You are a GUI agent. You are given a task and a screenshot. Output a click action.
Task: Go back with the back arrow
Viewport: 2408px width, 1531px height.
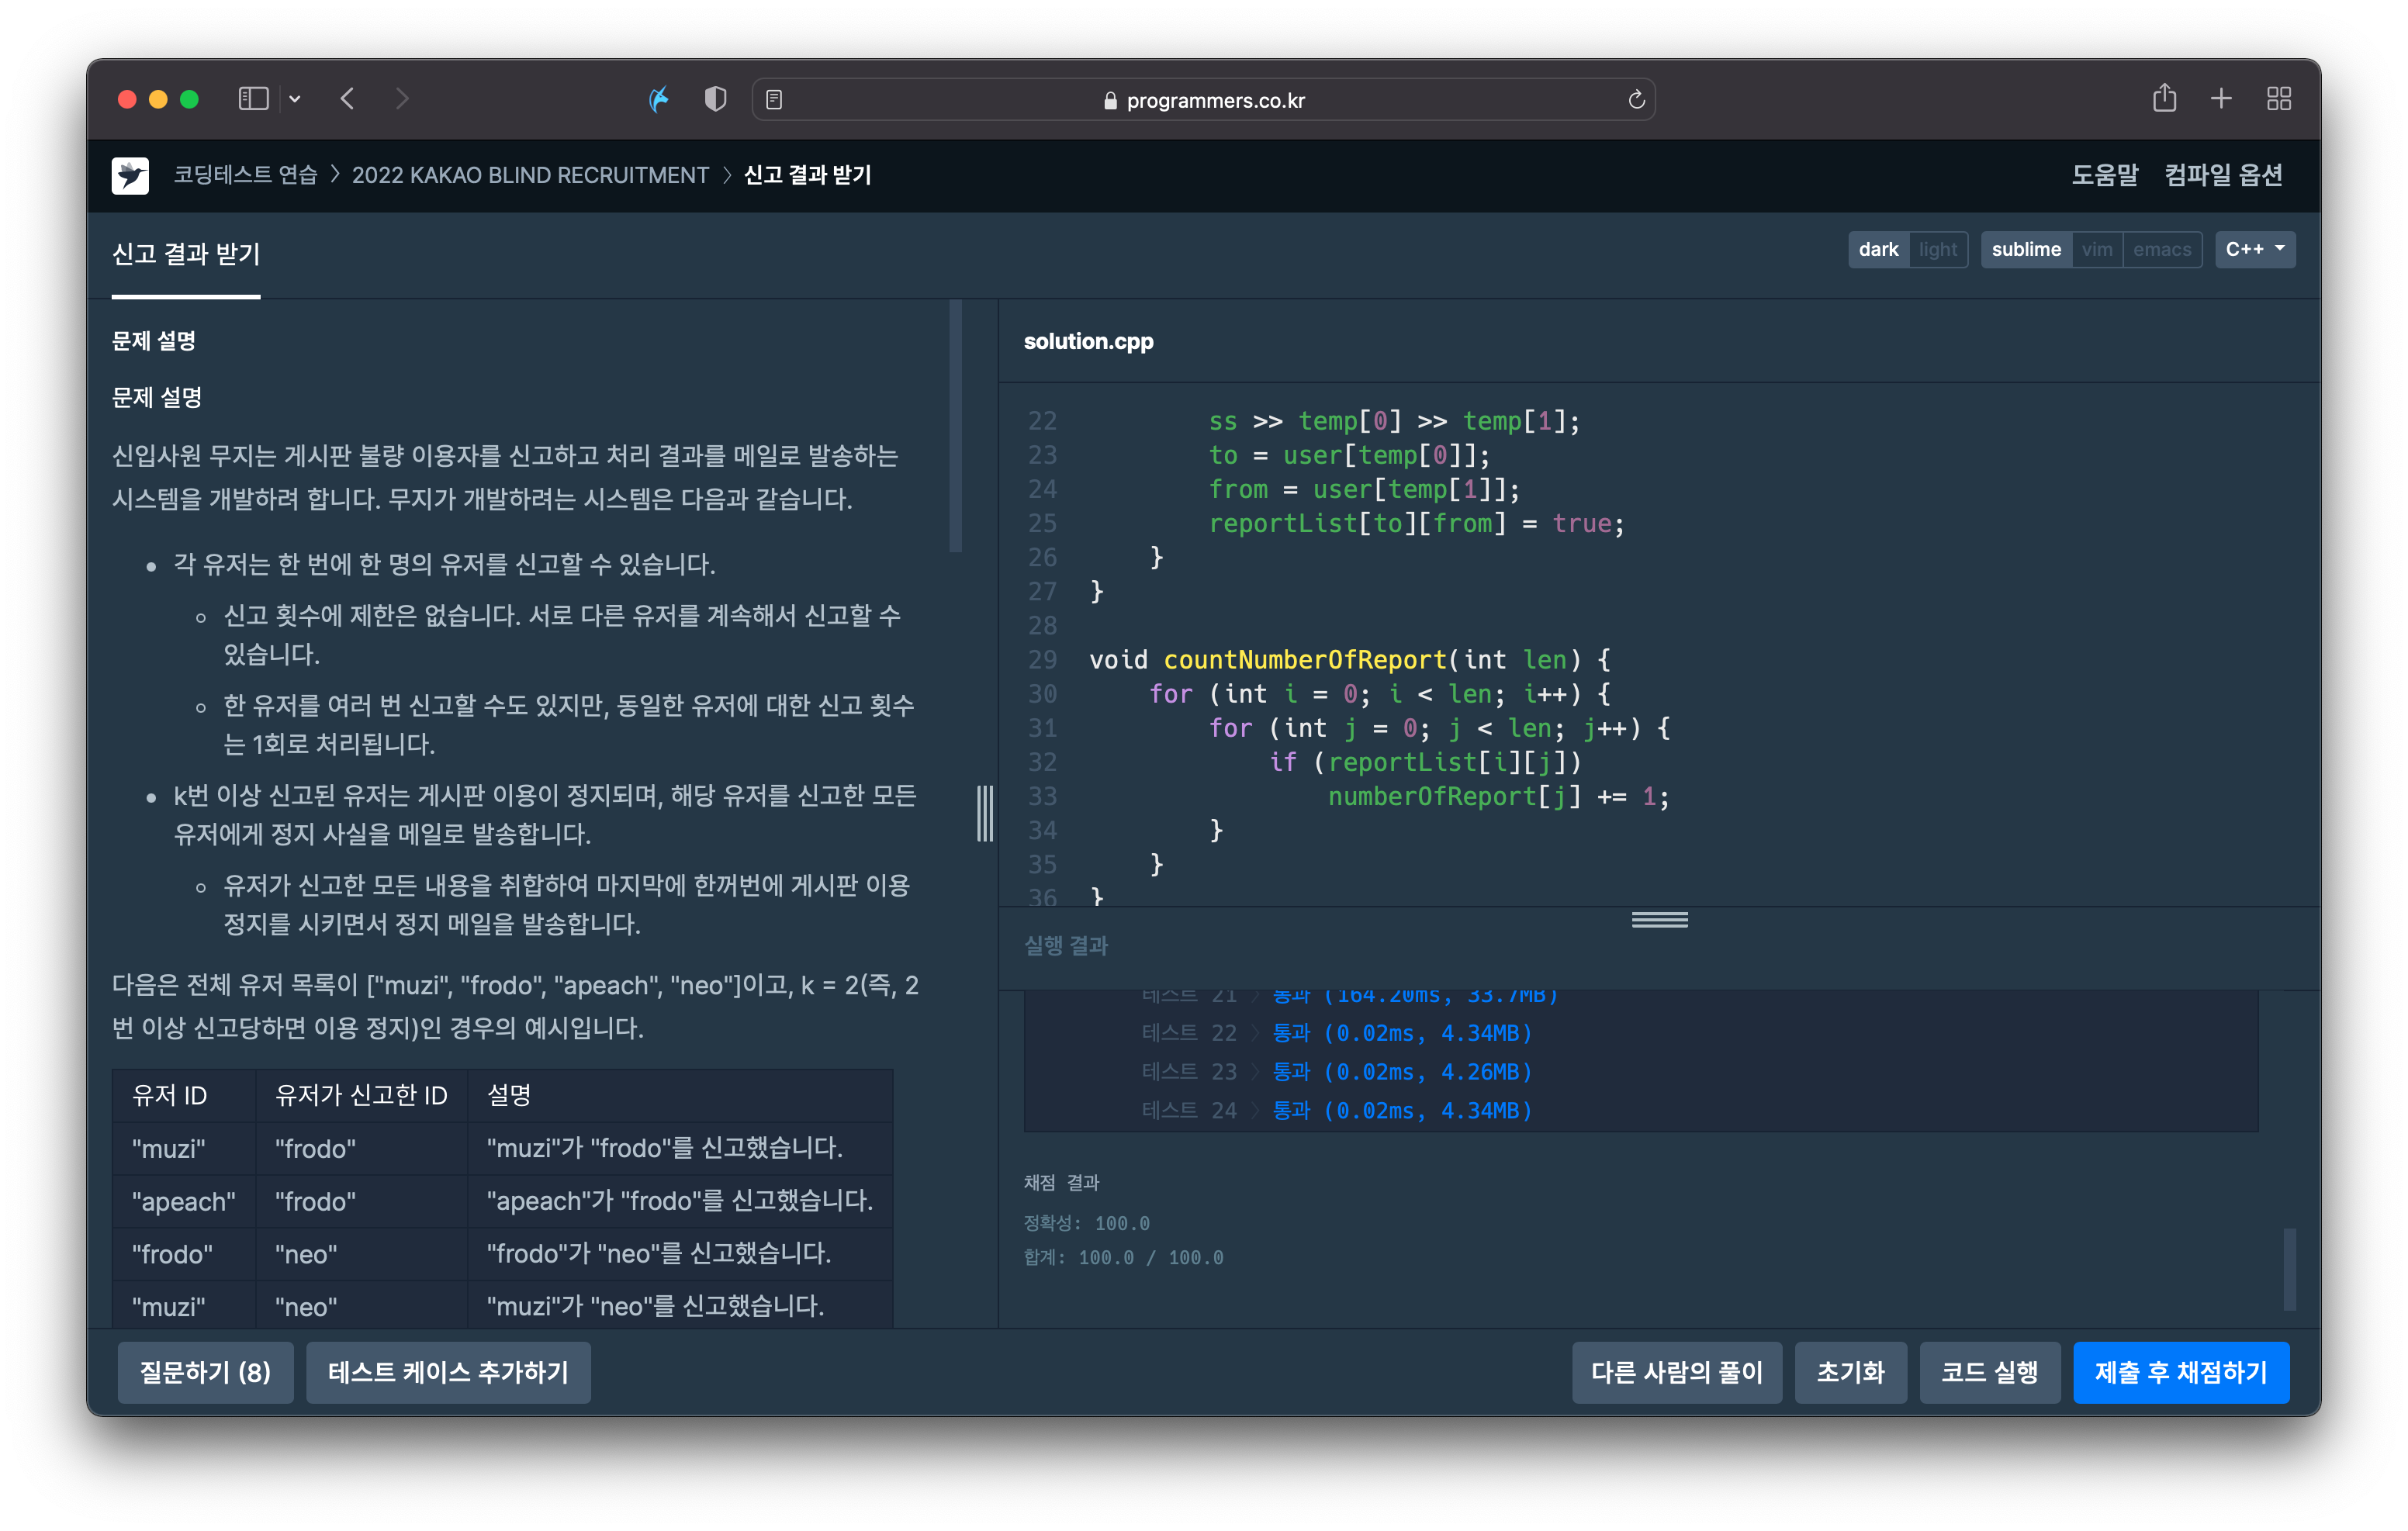point(347,99)
